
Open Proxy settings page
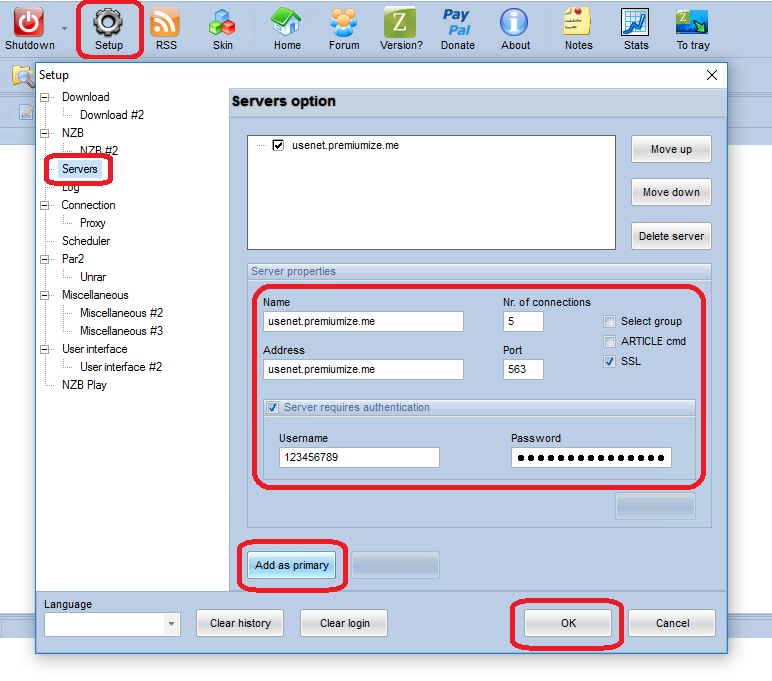coord(93,223)
